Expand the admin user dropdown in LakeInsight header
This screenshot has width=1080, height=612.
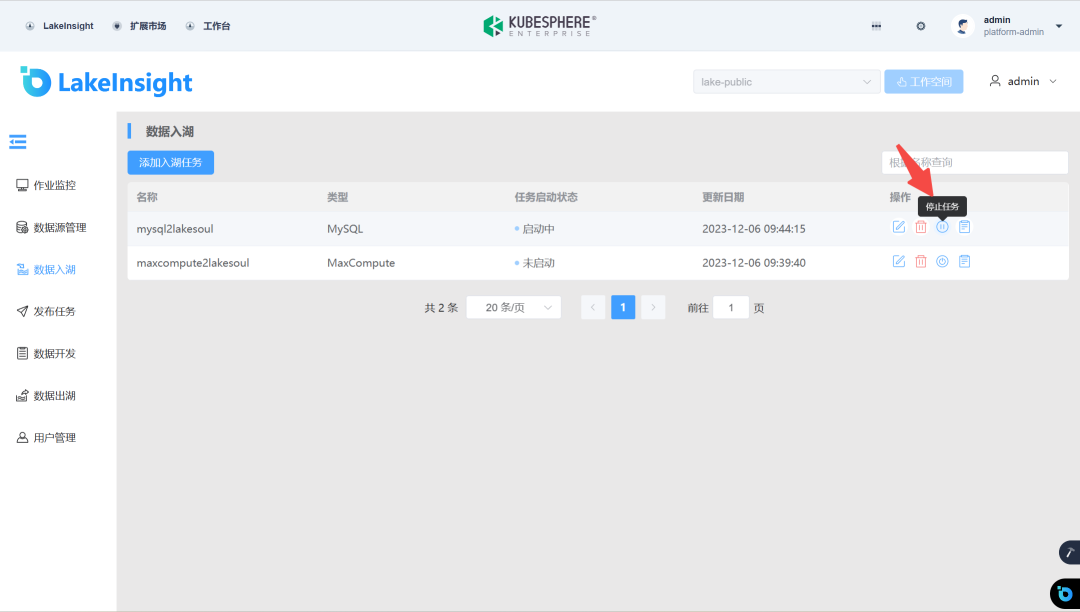pos(1023,81)
